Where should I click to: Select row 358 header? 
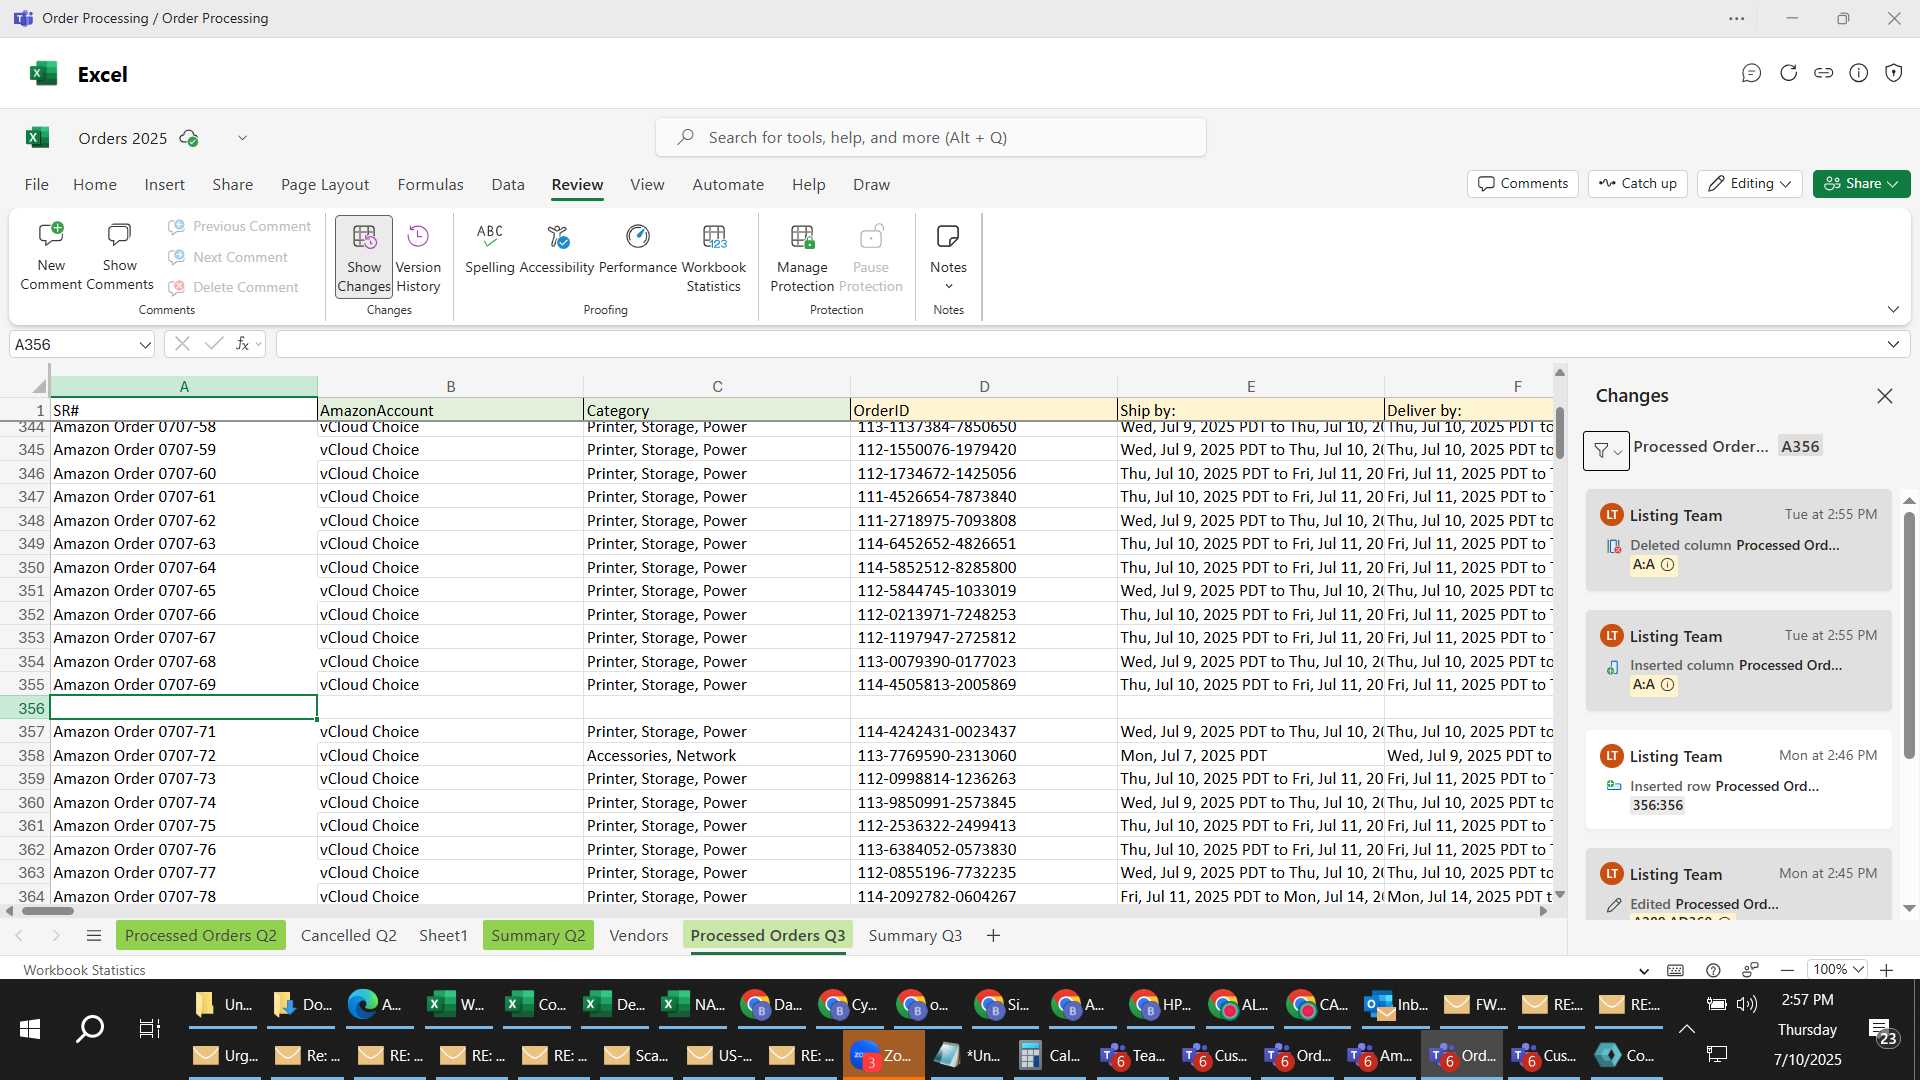tap(31, 756)
